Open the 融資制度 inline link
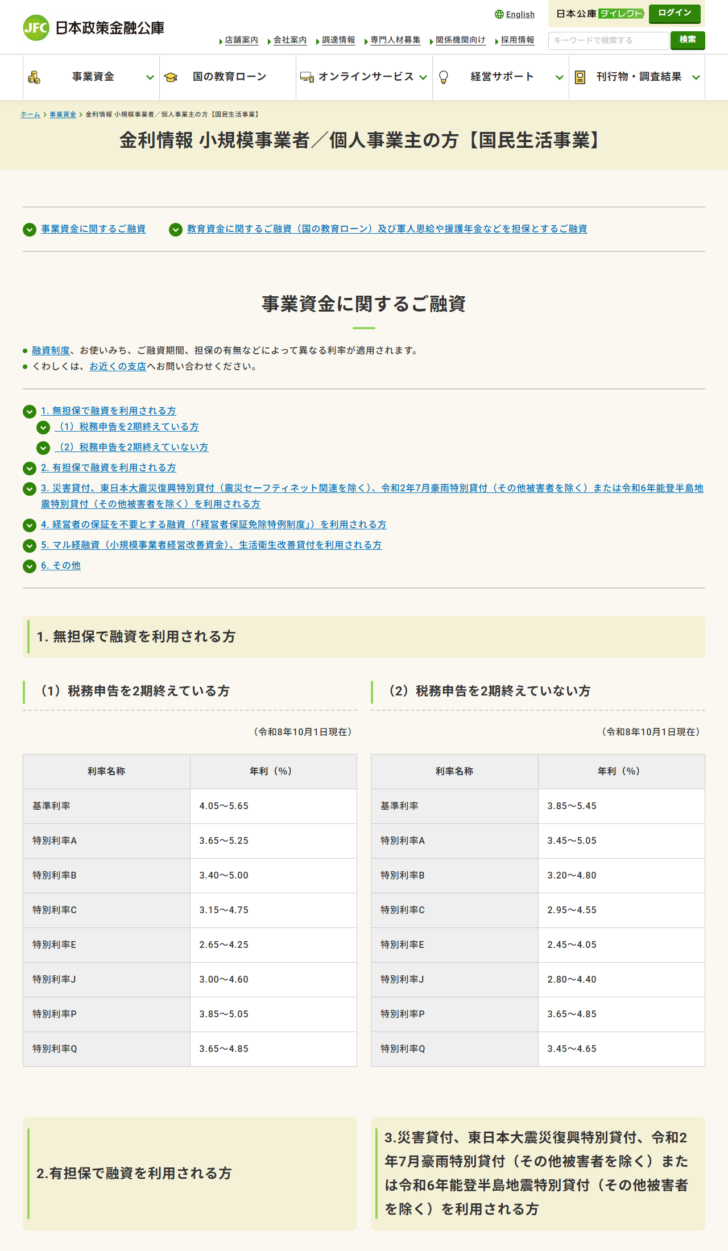 pyautogui.click(x=51, y=351)
